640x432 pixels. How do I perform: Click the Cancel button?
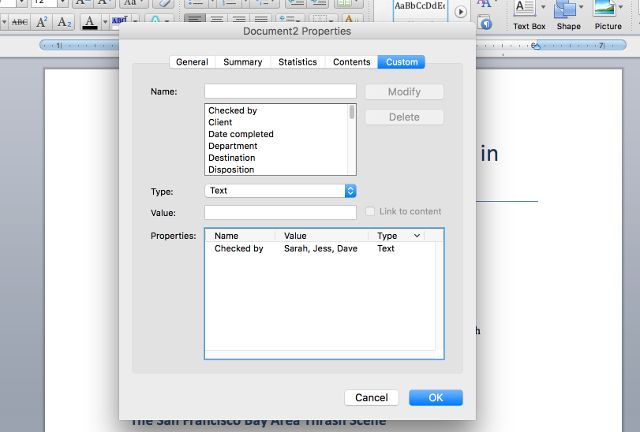click(371, 398)
